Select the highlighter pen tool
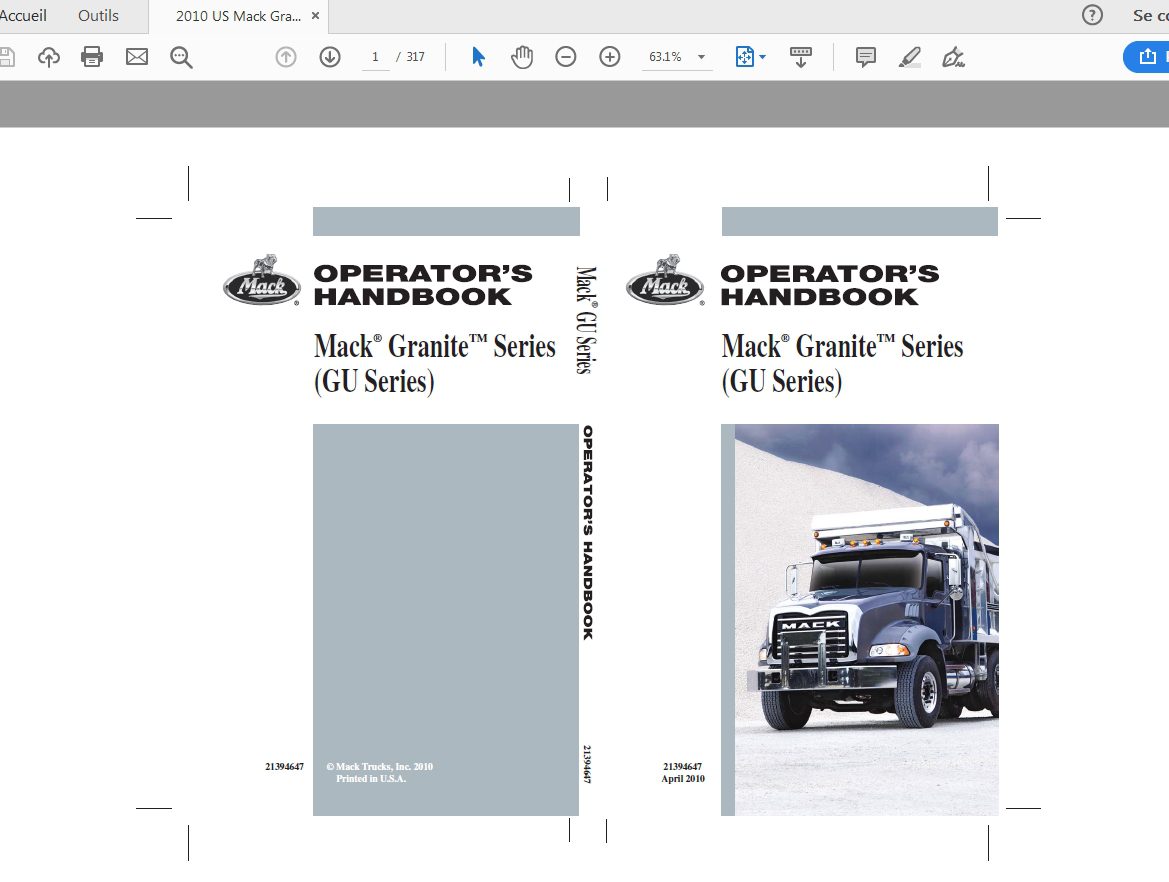 tap(910, 57)
